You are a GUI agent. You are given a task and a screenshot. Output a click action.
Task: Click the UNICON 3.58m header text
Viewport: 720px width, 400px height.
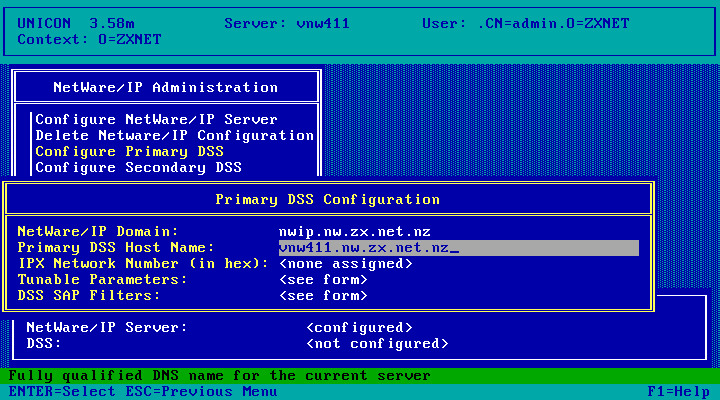click(76, 23)
